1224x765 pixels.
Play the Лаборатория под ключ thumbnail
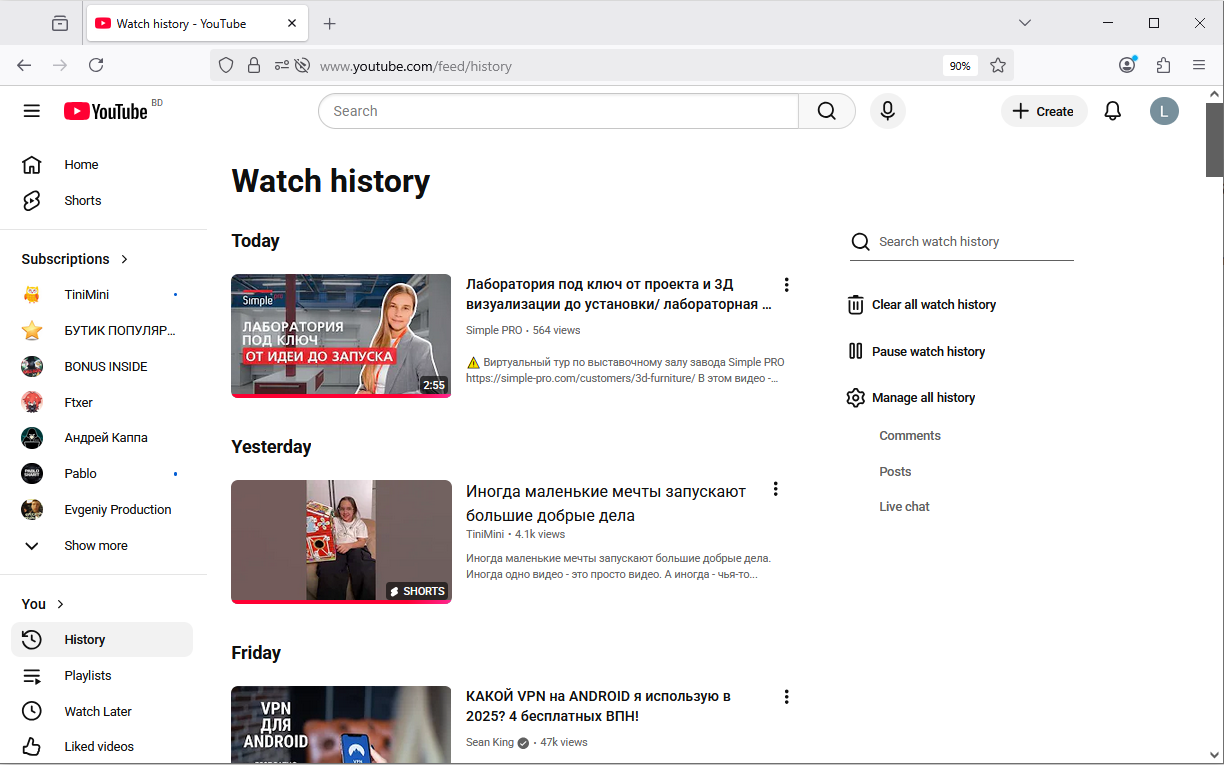tap(341, 336)
